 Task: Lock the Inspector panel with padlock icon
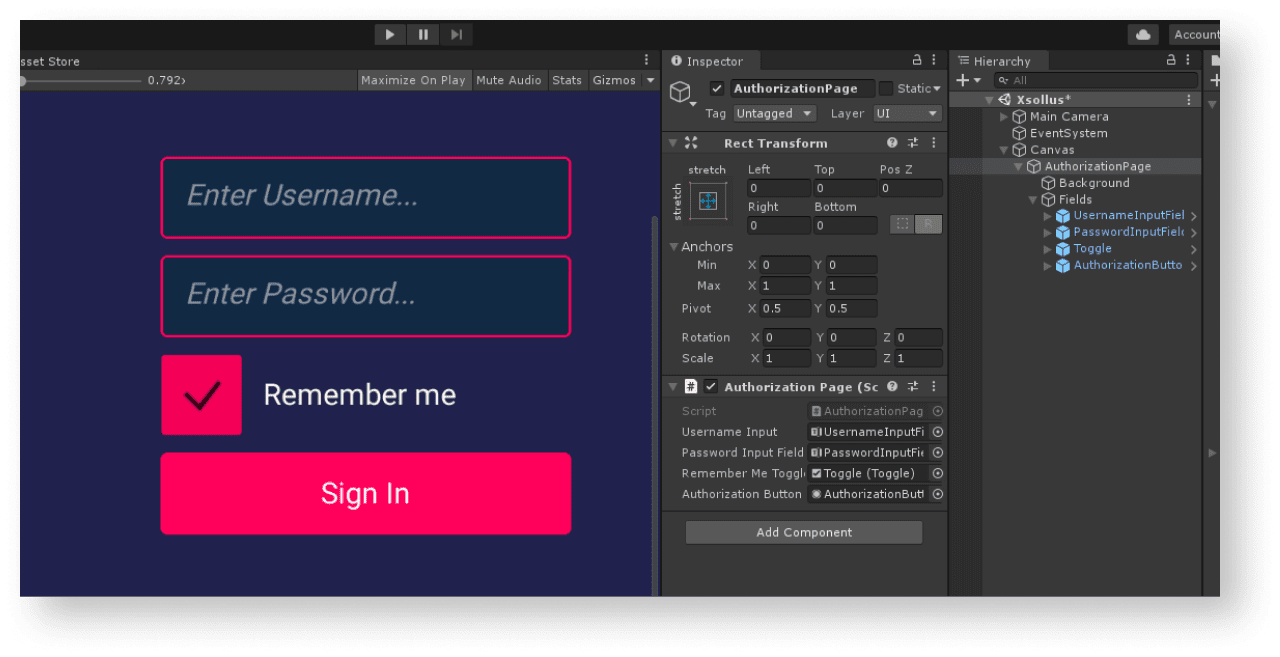917,61
